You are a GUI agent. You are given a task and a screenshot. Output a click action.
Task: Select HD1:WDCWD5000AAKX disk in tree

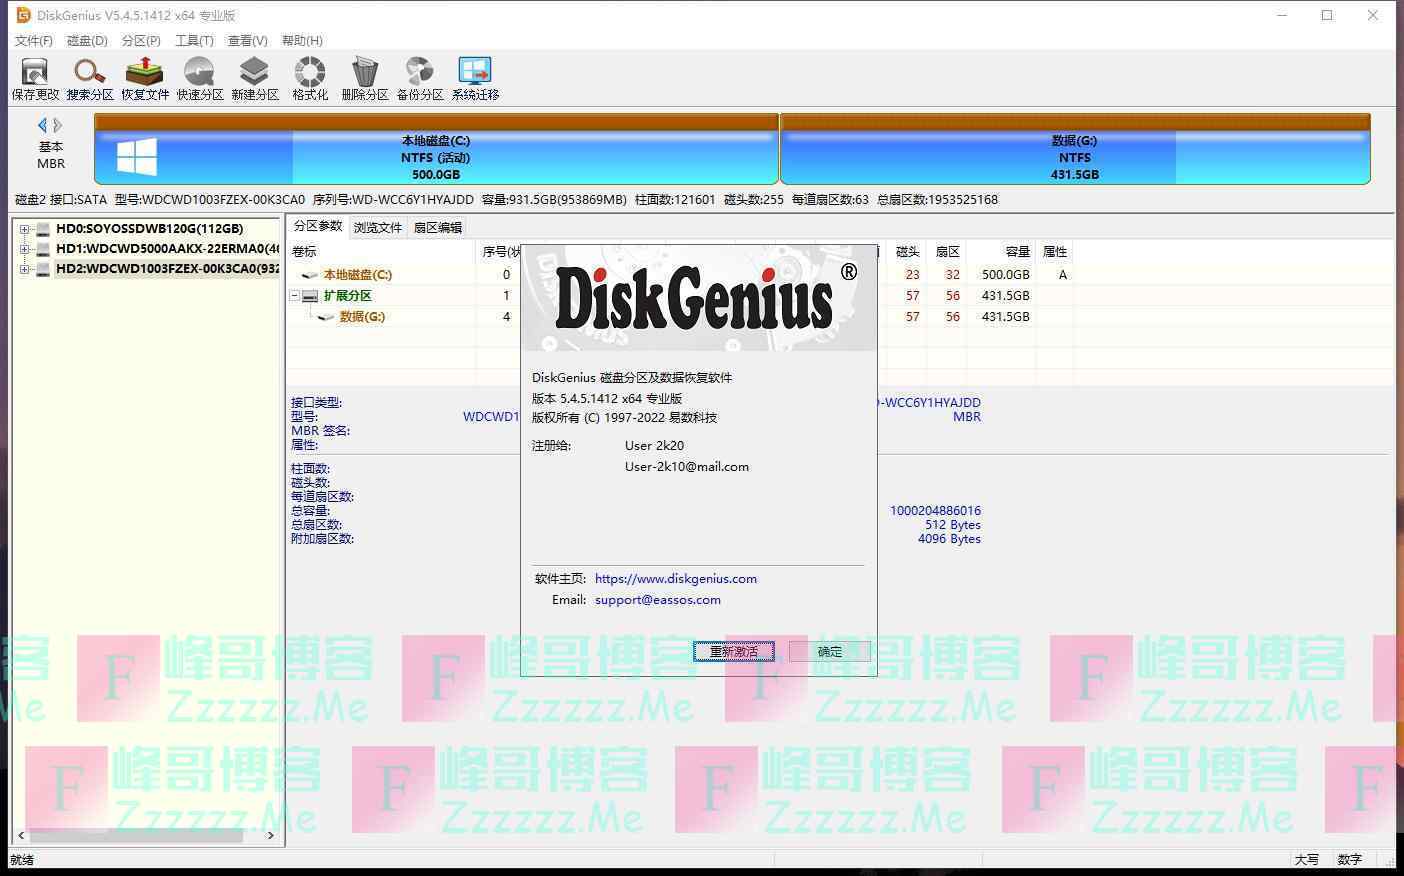[x=167, y=249]
